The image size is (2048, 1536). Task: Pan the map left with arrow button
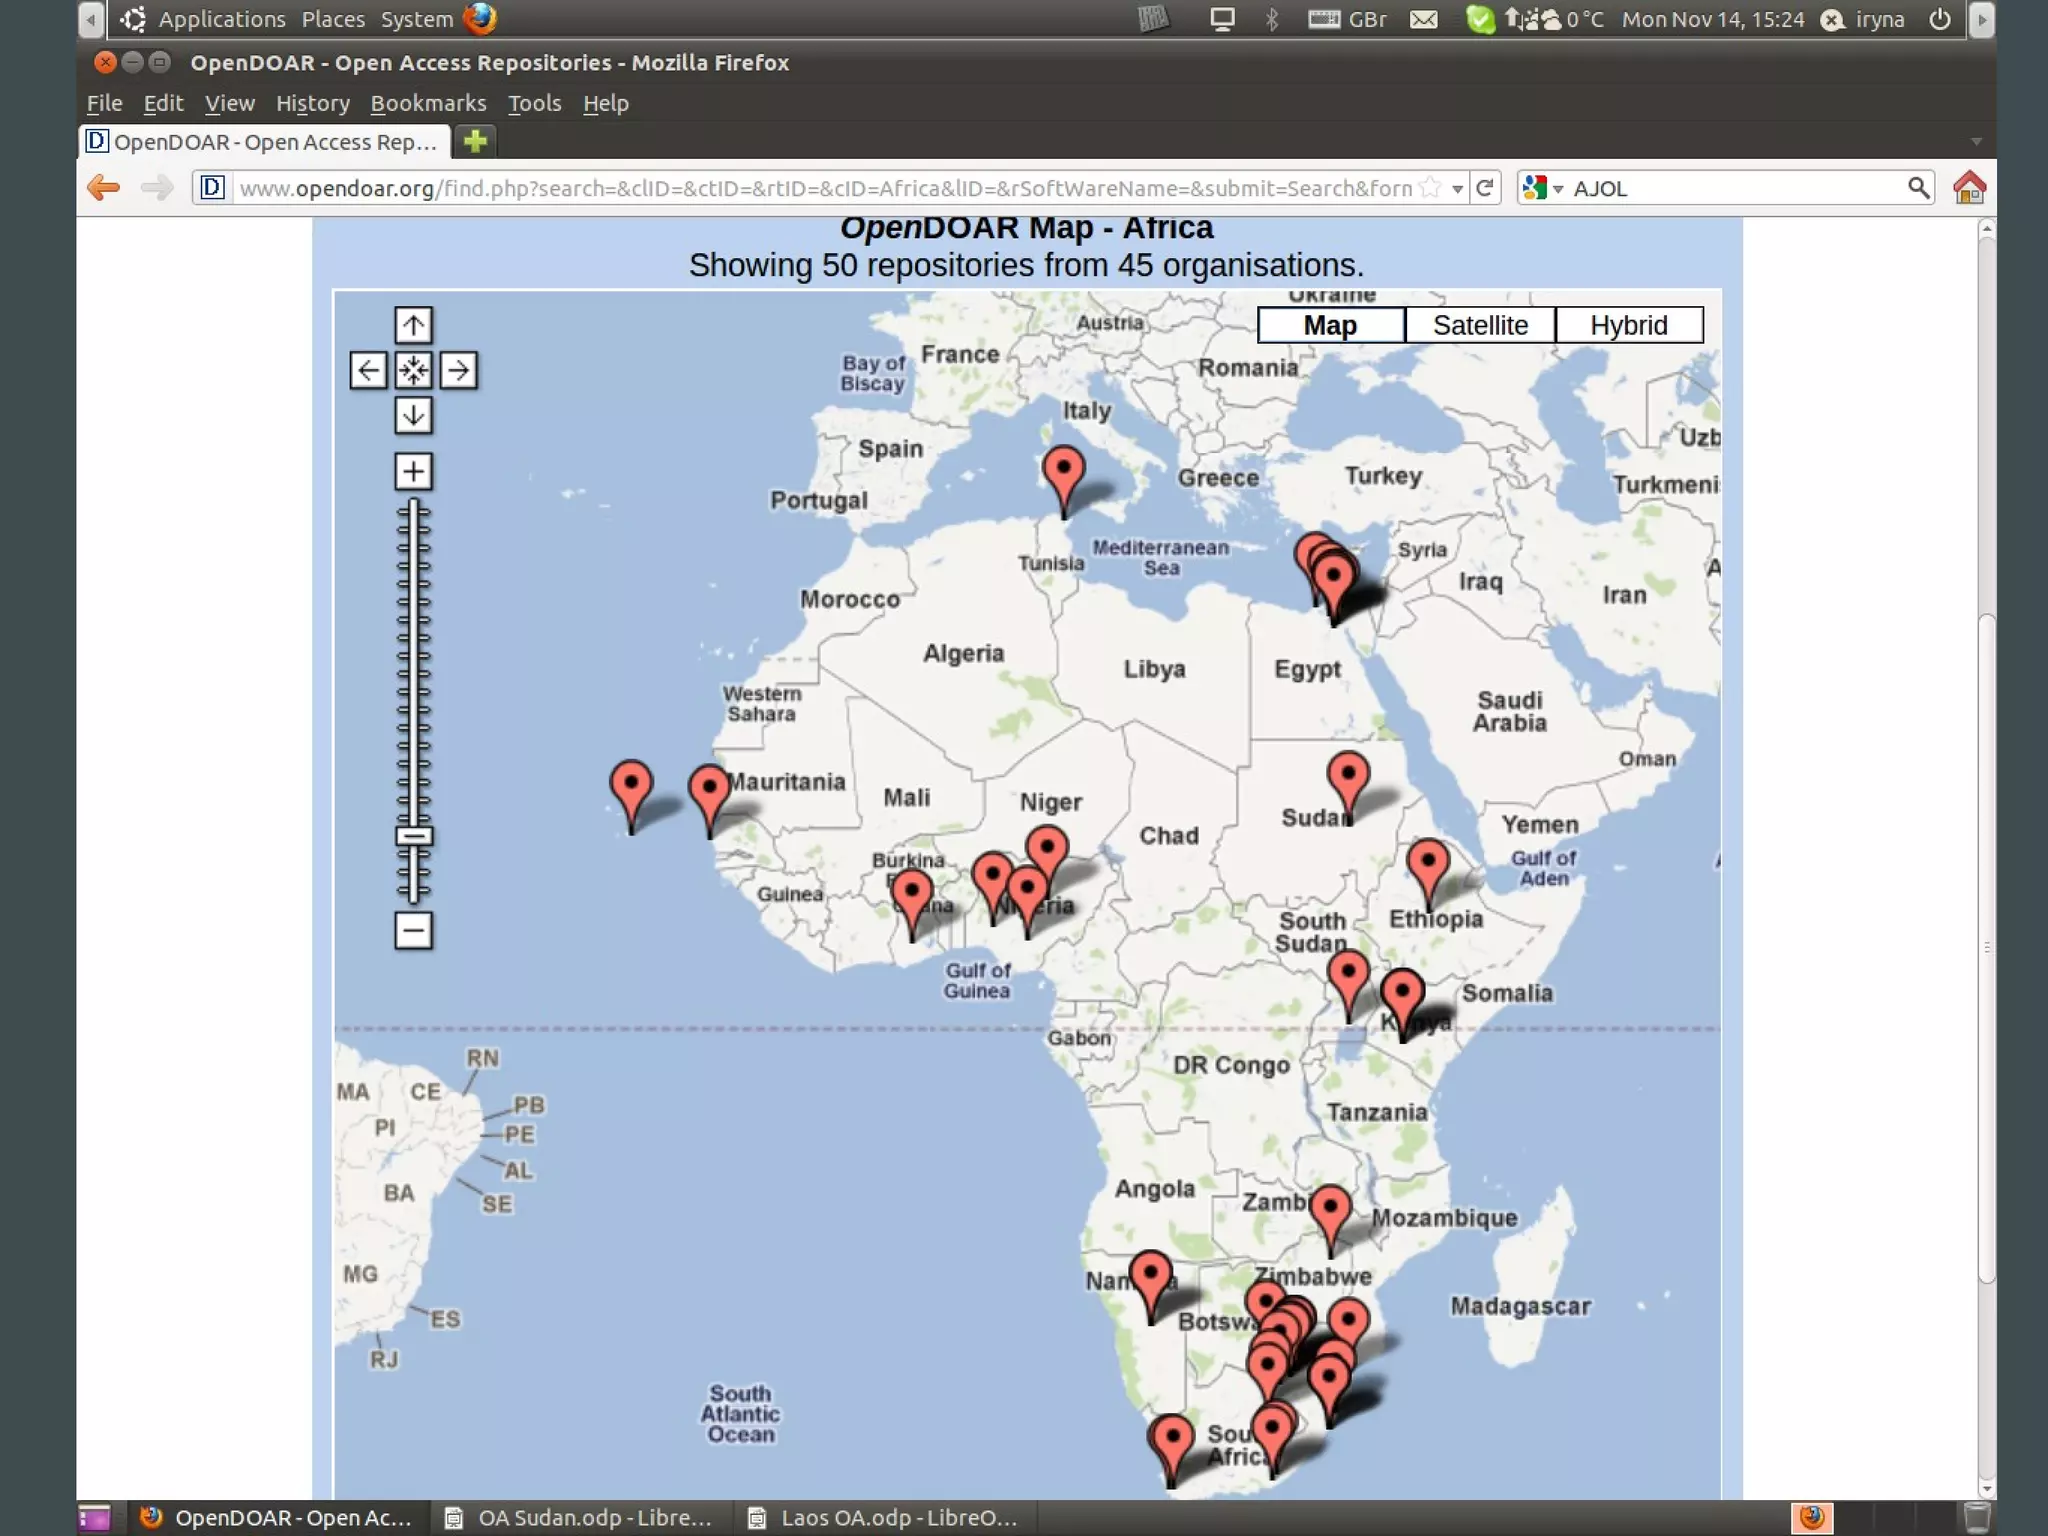368,371
